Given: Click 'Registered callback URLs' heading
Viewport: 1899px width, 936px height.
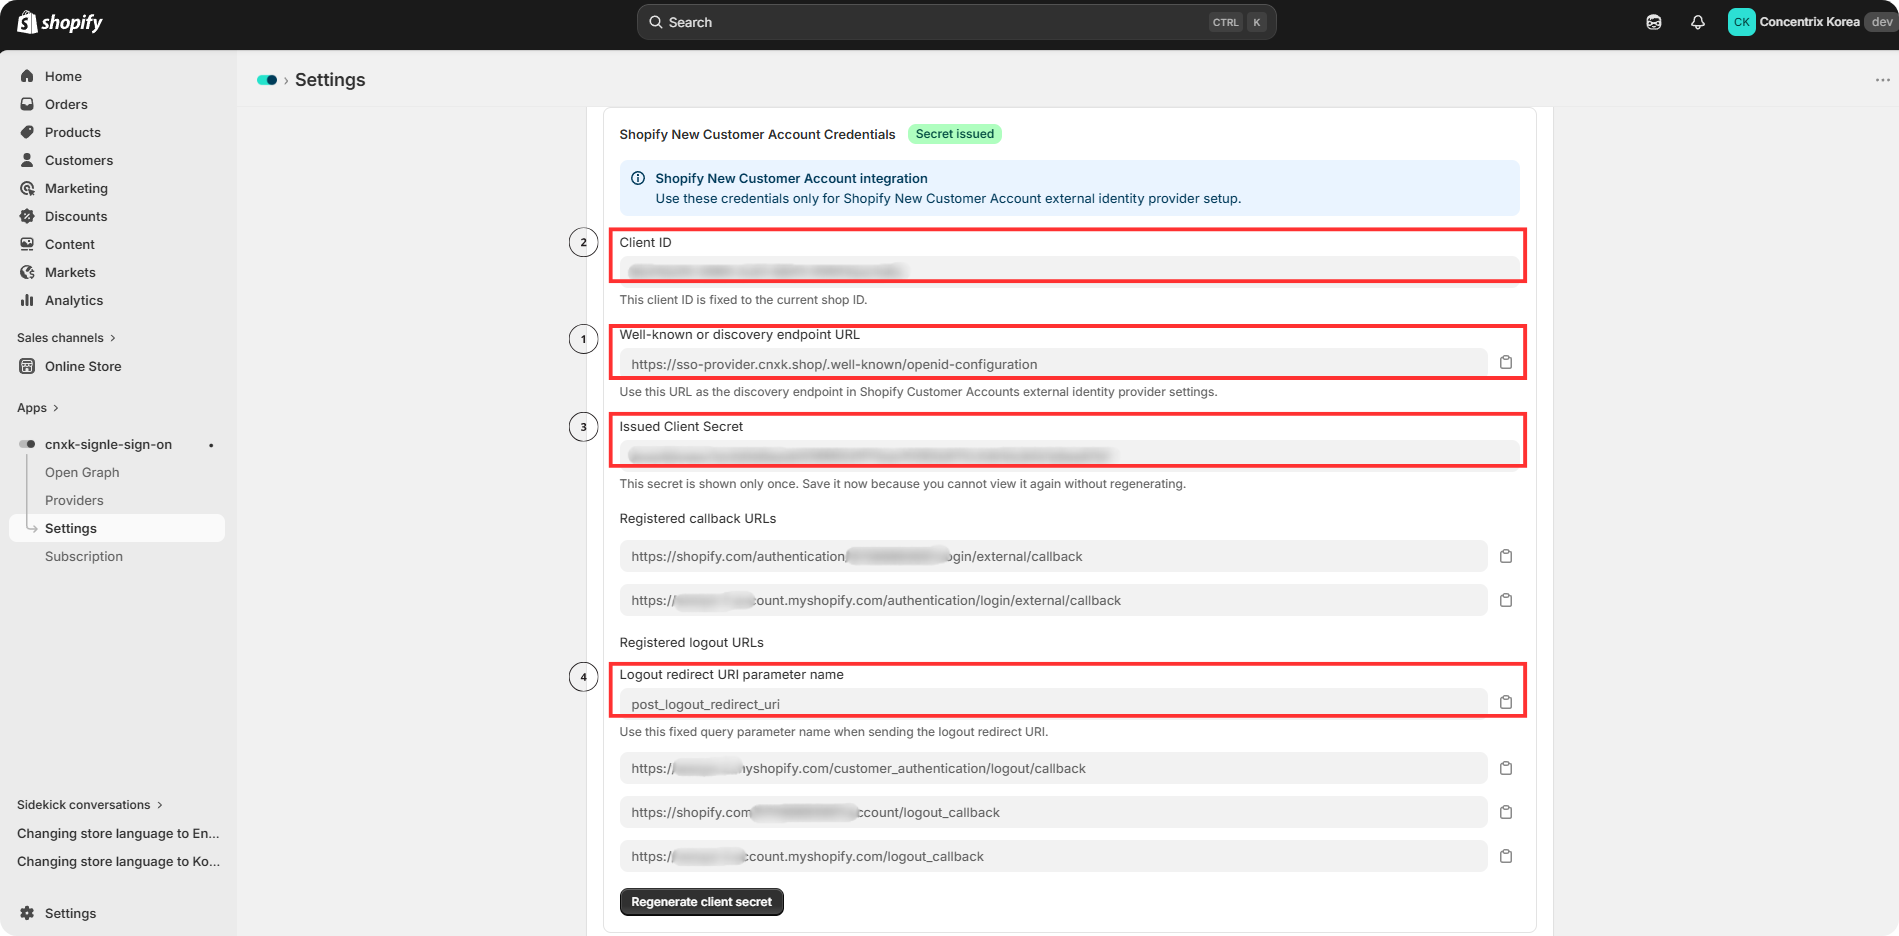Looking at the screenshot, I should 698,518.
